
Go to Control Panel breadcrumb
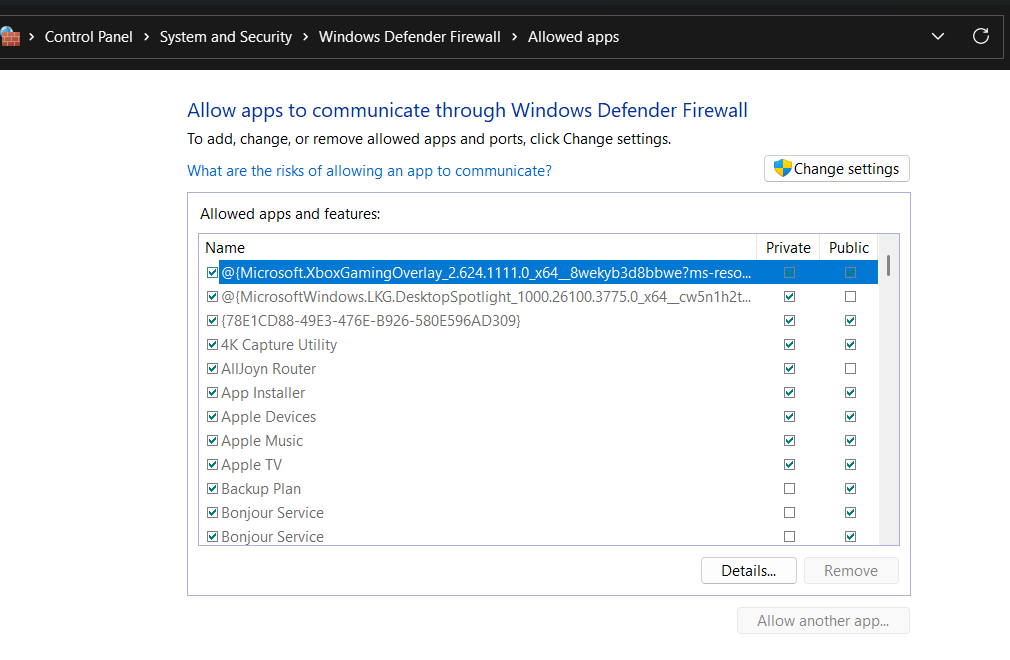pos(88,37)
